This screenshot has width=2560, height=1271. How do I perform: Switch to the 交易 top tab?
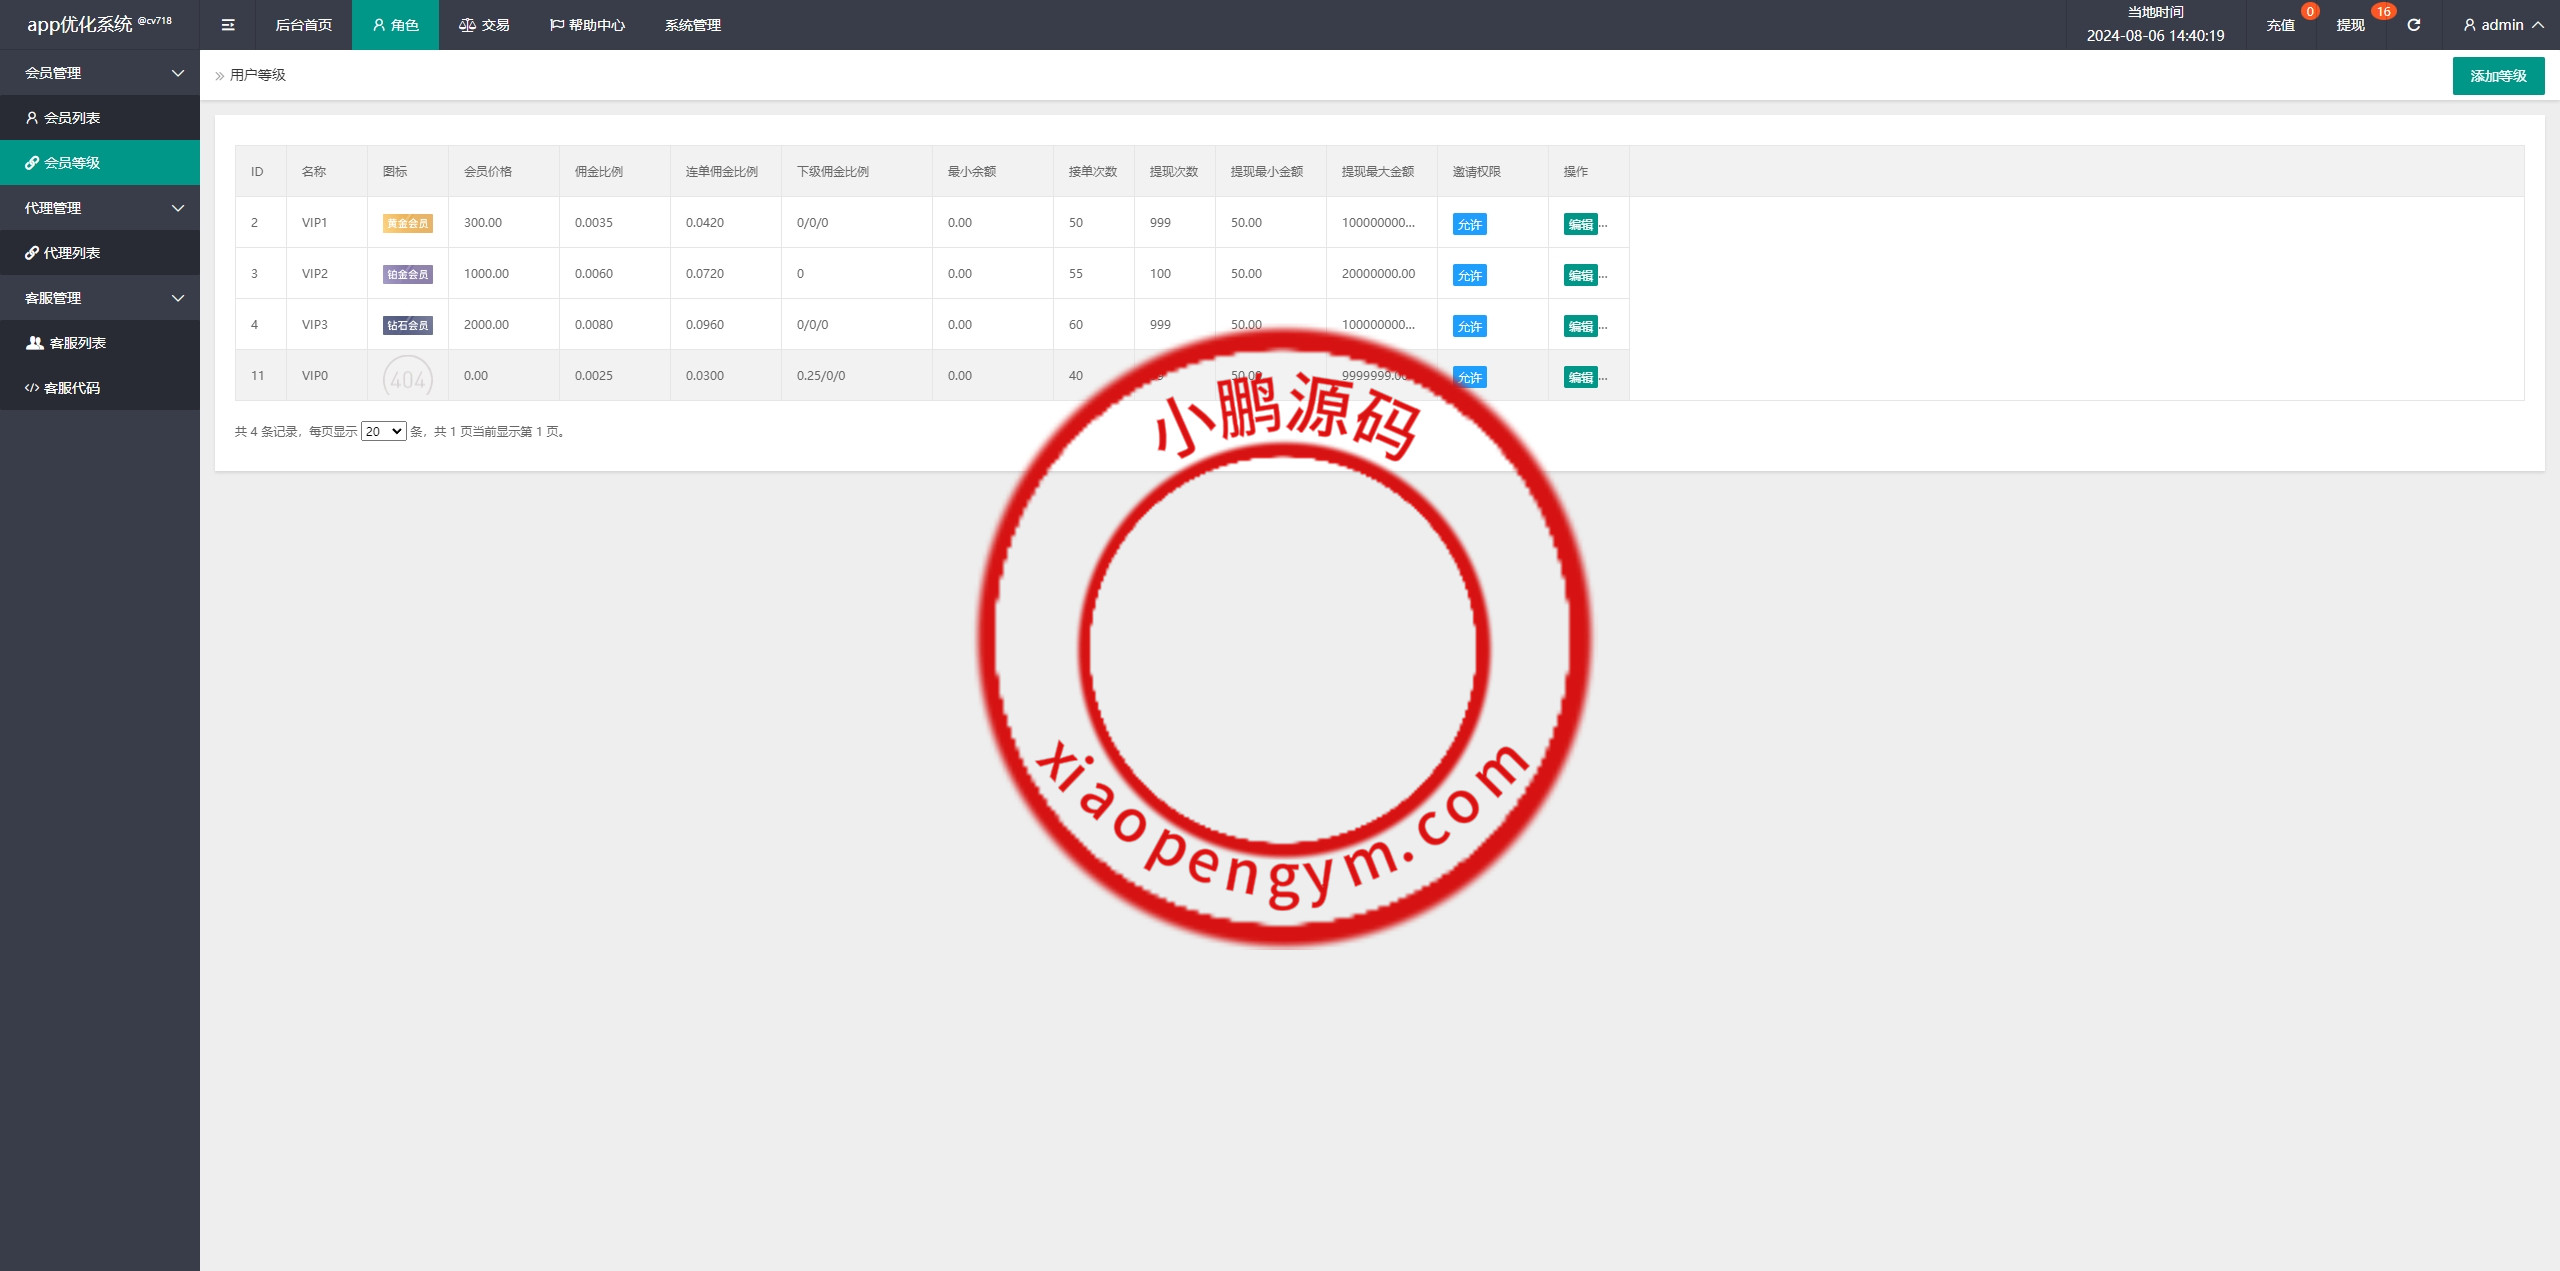pos(485,25)
